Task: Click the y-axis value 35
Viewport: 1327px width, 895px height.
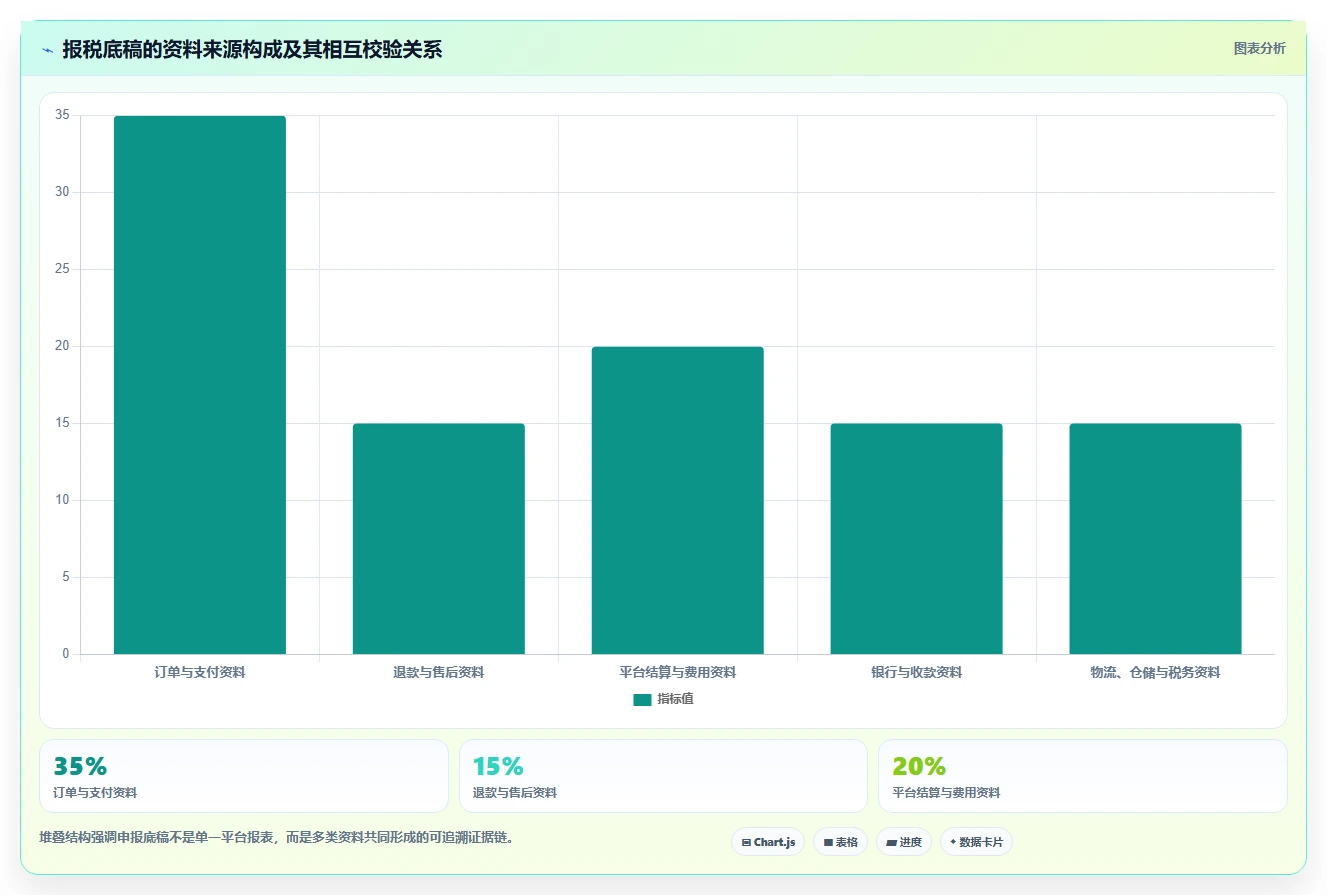Action: pos(63,115)
